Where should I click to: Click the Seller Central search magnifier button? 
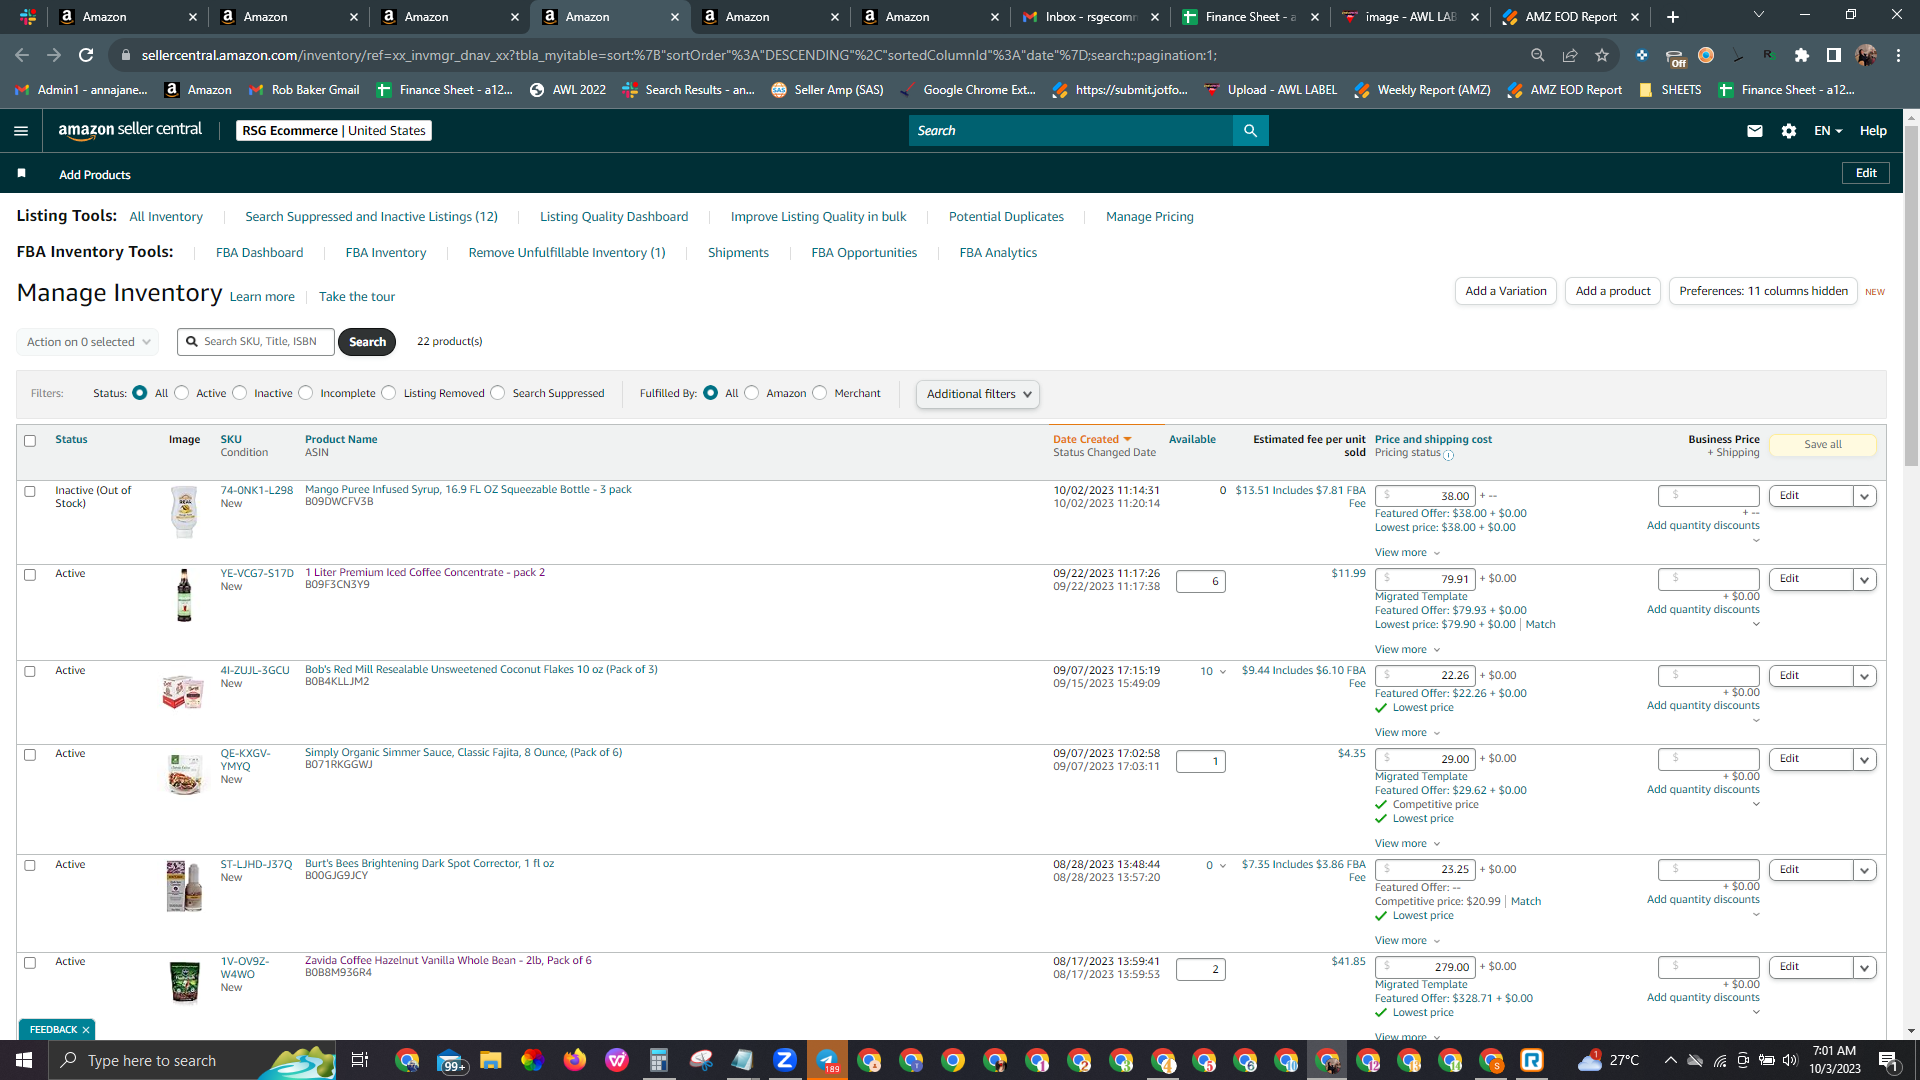click(1250, 131)
